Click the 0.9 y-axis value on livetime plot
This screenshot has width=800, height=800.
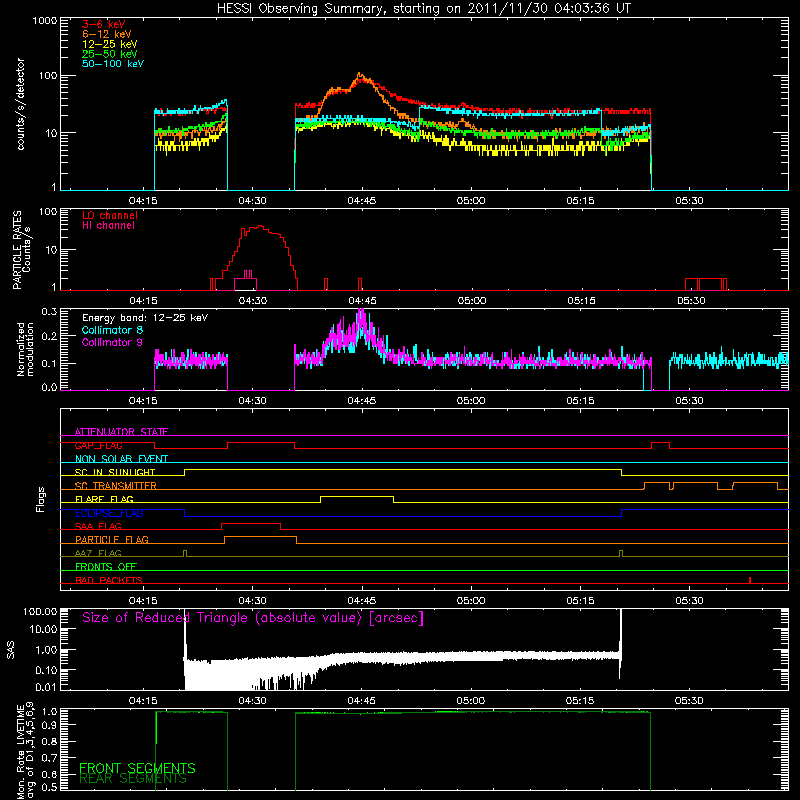[x=51, y=724]
